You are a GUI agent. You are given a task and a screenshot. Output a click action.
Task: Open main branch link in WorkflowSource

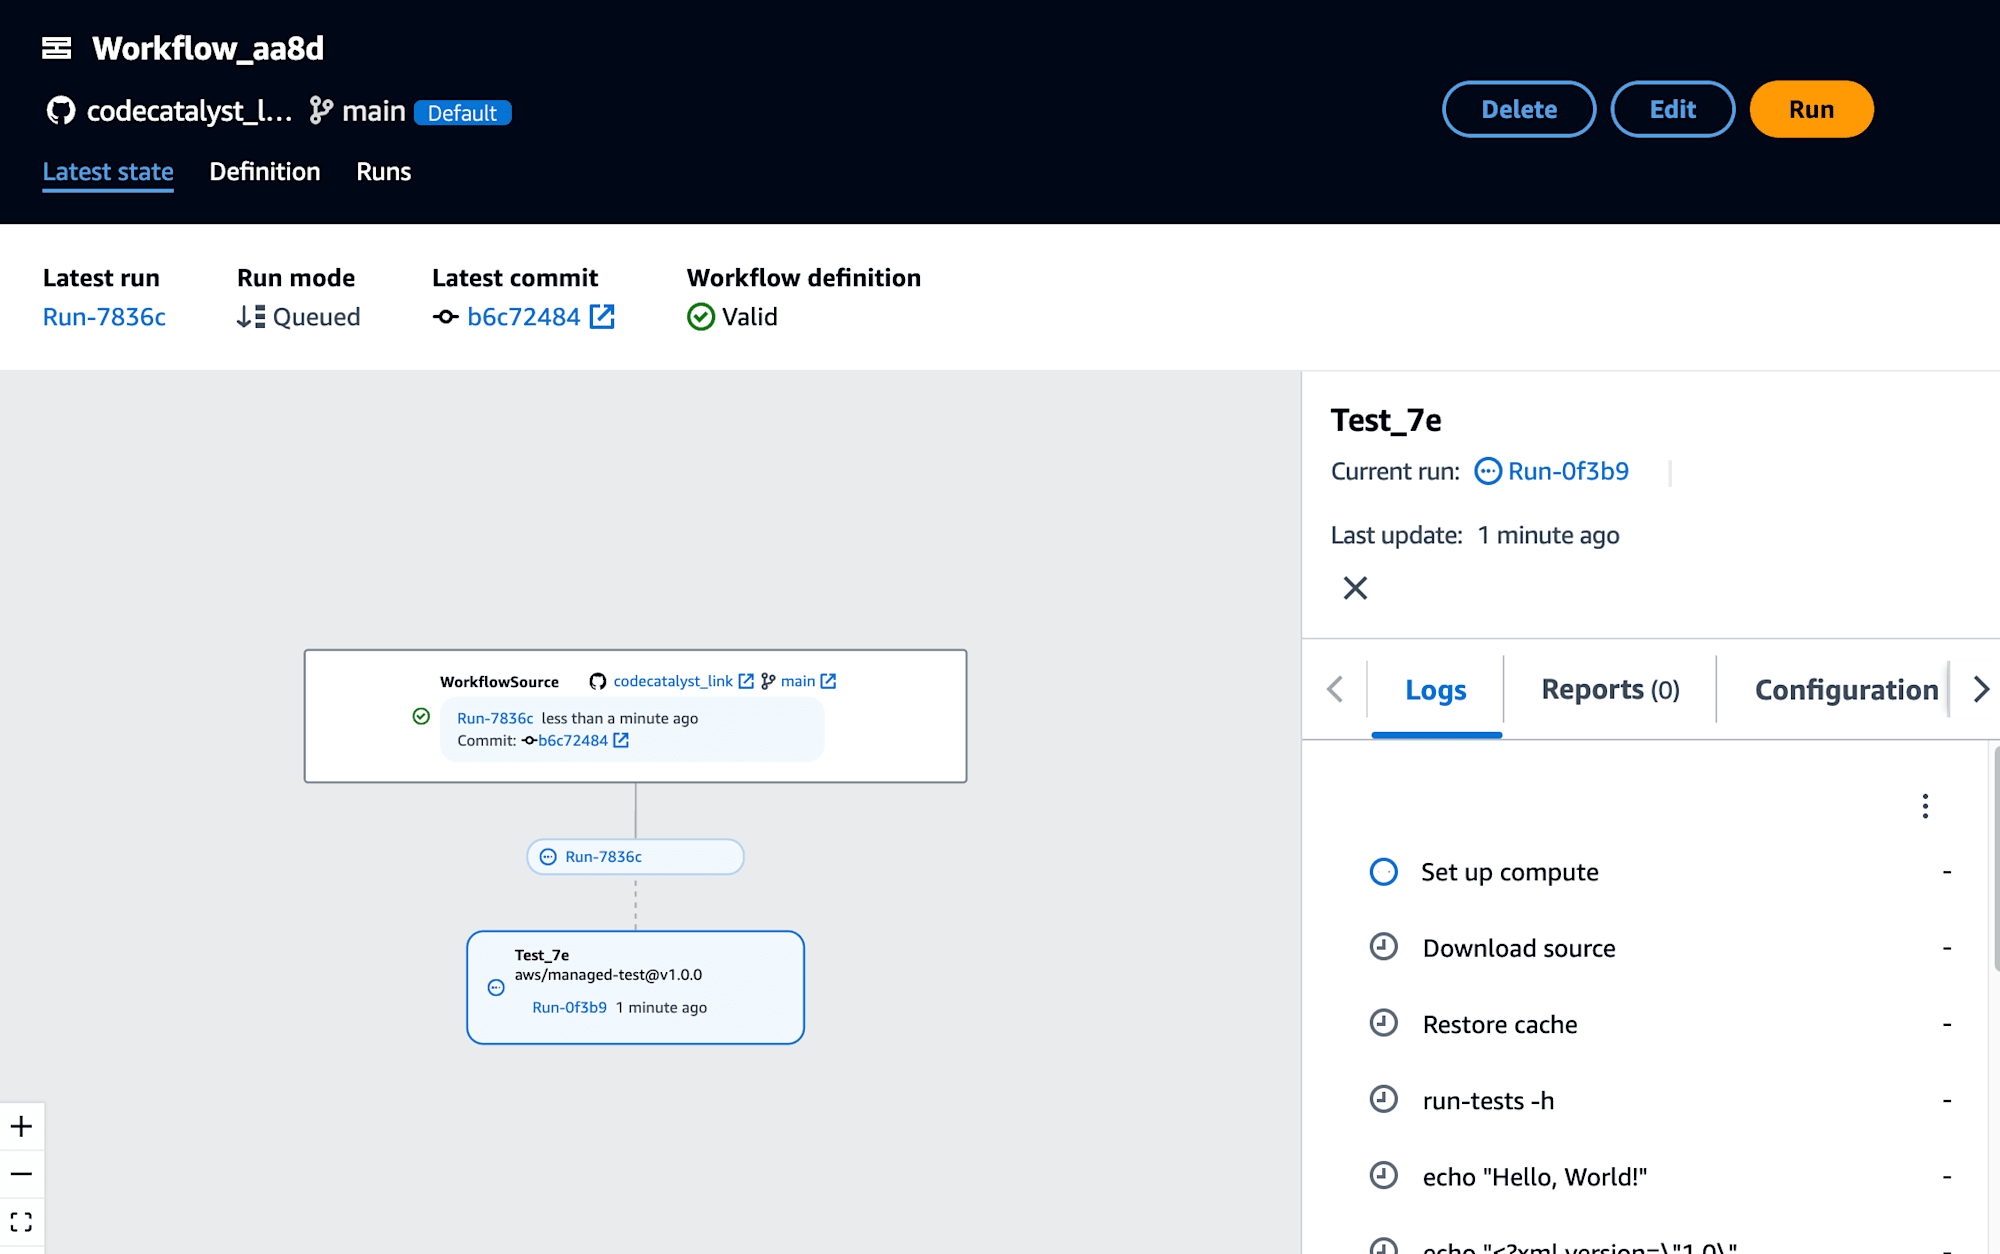[x=798, y=681]
